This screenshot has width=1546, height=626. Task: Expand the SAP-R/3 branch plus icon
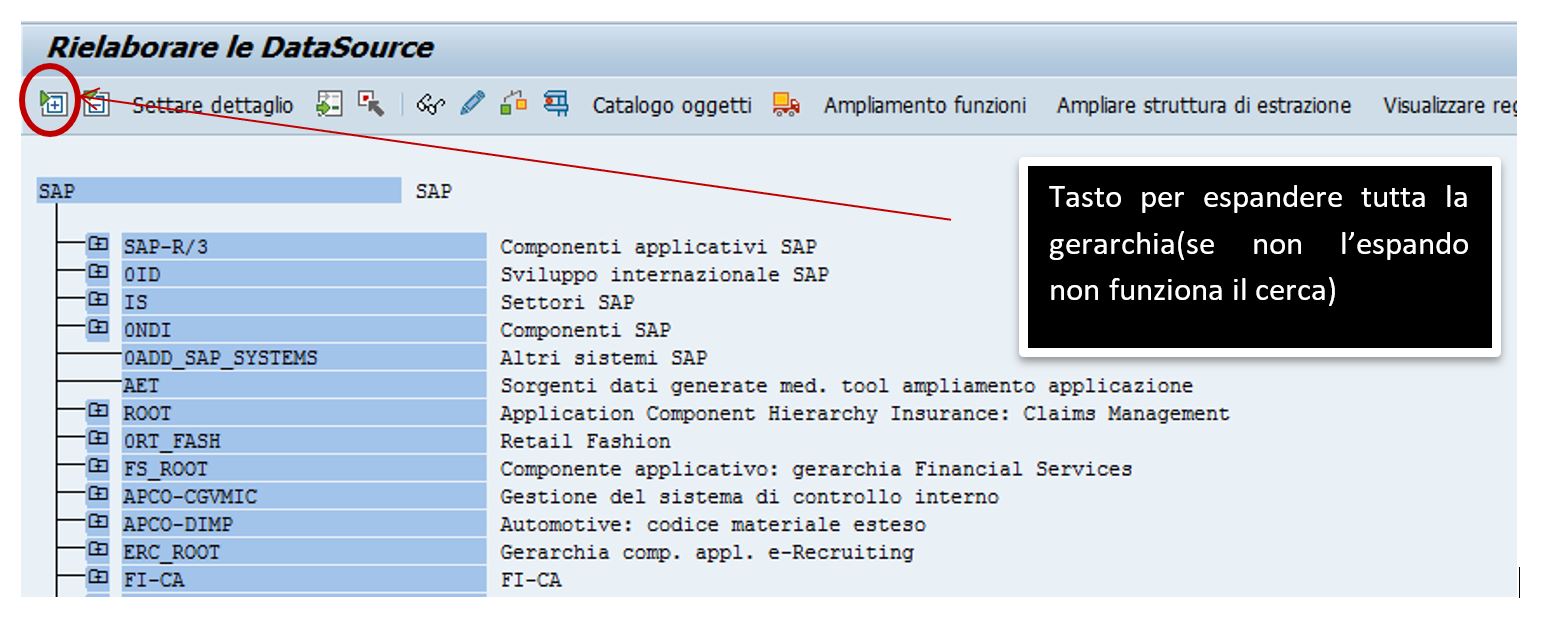click(x=97, y=246)
